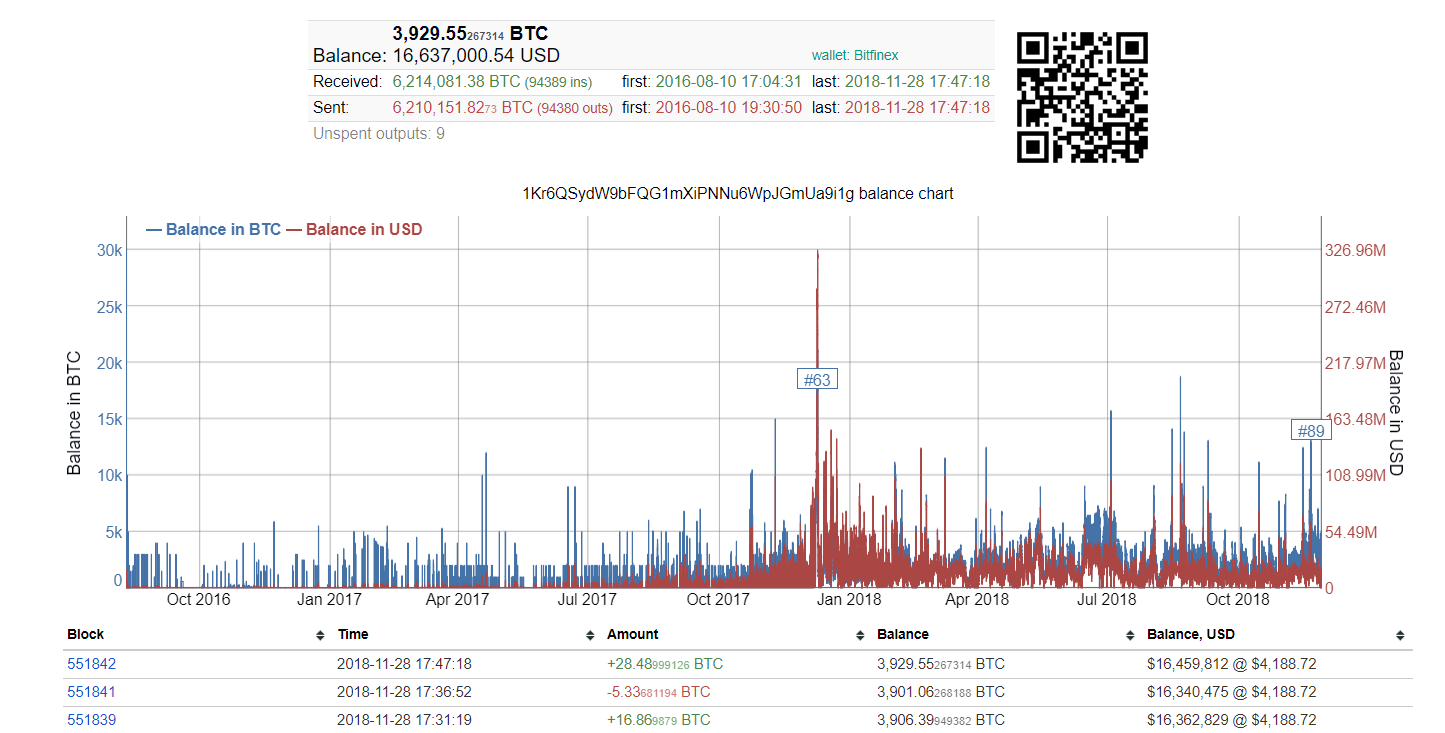Image resolution: width=1445 pixels, height=733 pixels.
Task: Select the #89 chart annotation marker
Action: [x=1310, y=431]
